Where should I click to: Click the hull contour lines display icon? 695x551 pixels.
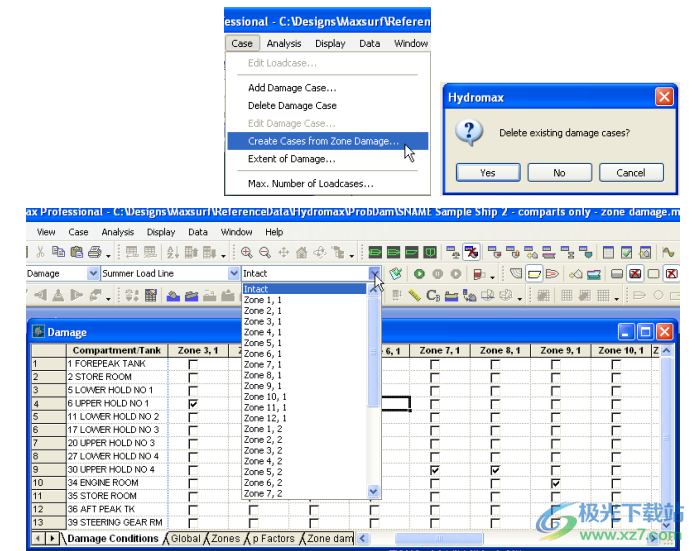pyautogui.click(x=516, y=274)
